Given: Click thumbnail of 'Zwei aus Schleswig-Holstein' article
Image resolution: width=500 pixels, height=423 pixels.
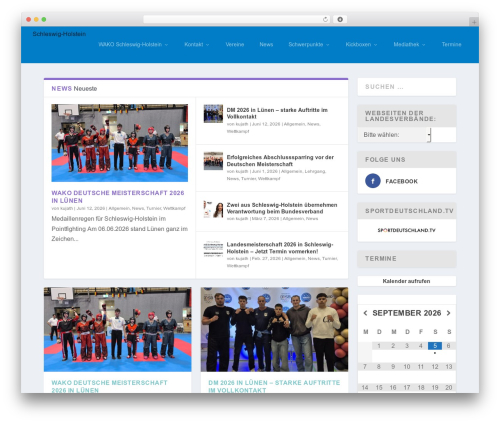Looking at the screenshot, I should (213, 209).
